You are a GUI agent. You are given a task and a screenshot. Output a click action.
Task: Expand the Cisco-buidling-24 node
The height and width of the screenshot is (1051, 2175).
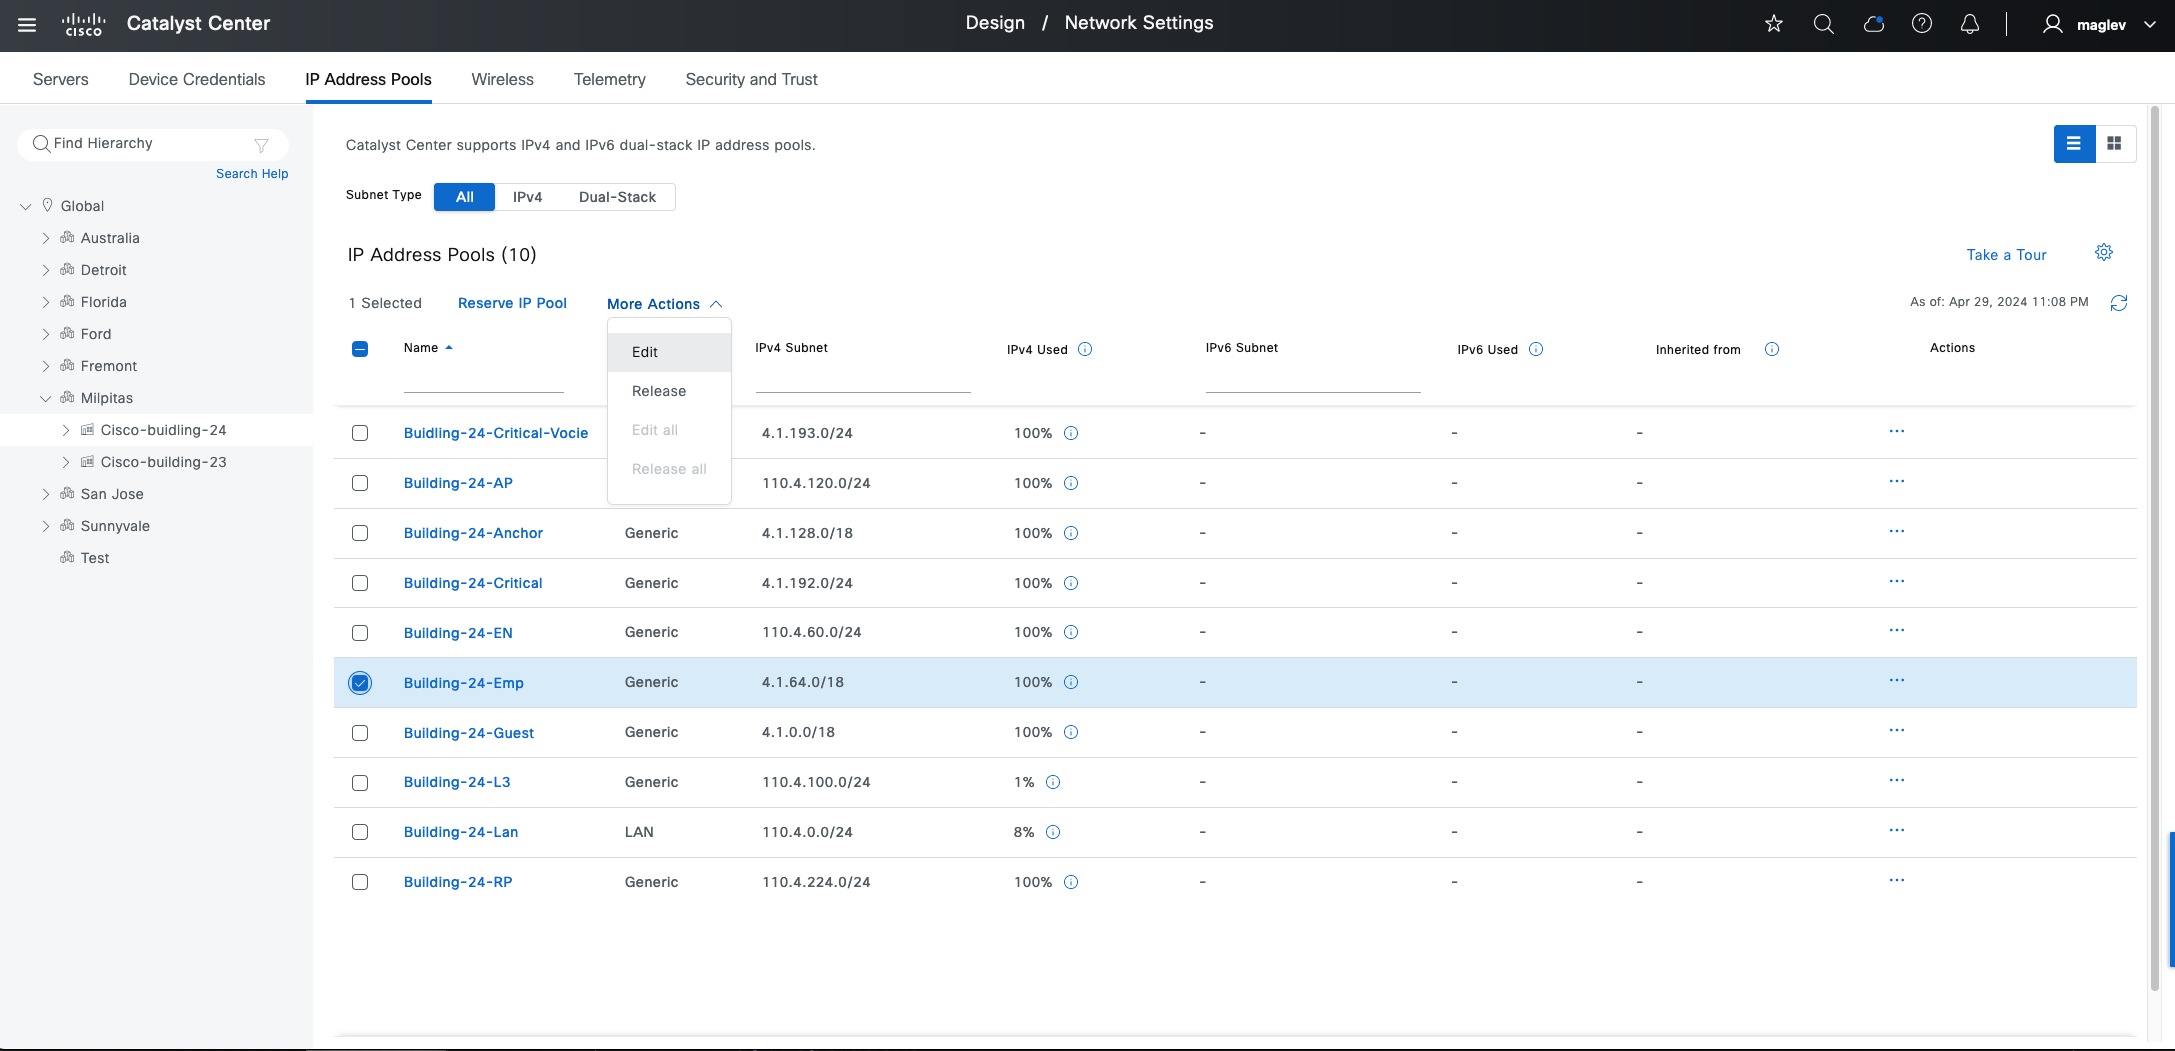tap(66, 431)
